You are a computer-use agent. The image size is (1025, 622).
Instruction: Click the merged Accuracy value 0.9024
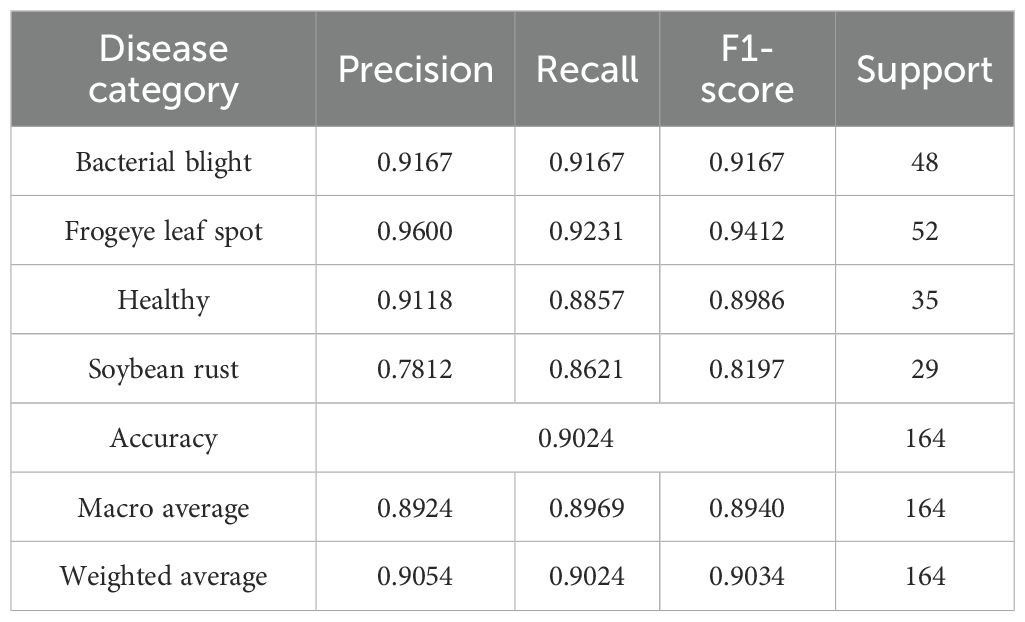pyautogui.click(x=576, y=438)
